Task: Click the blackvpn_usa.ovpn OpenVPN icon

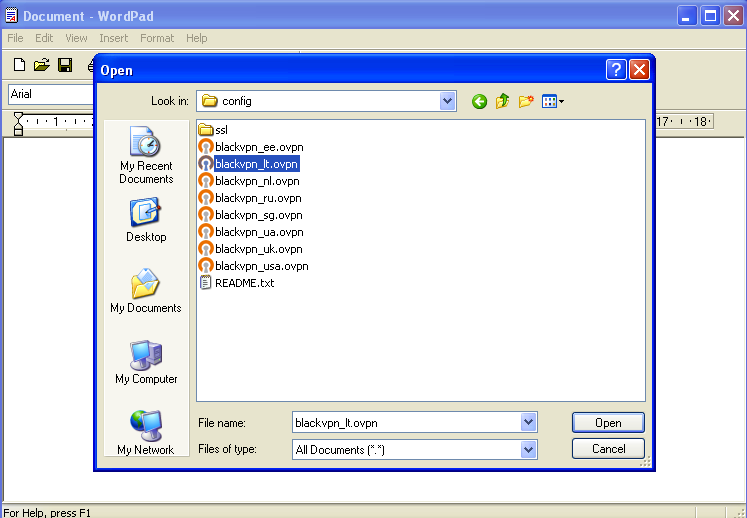Action: (205, 266)
